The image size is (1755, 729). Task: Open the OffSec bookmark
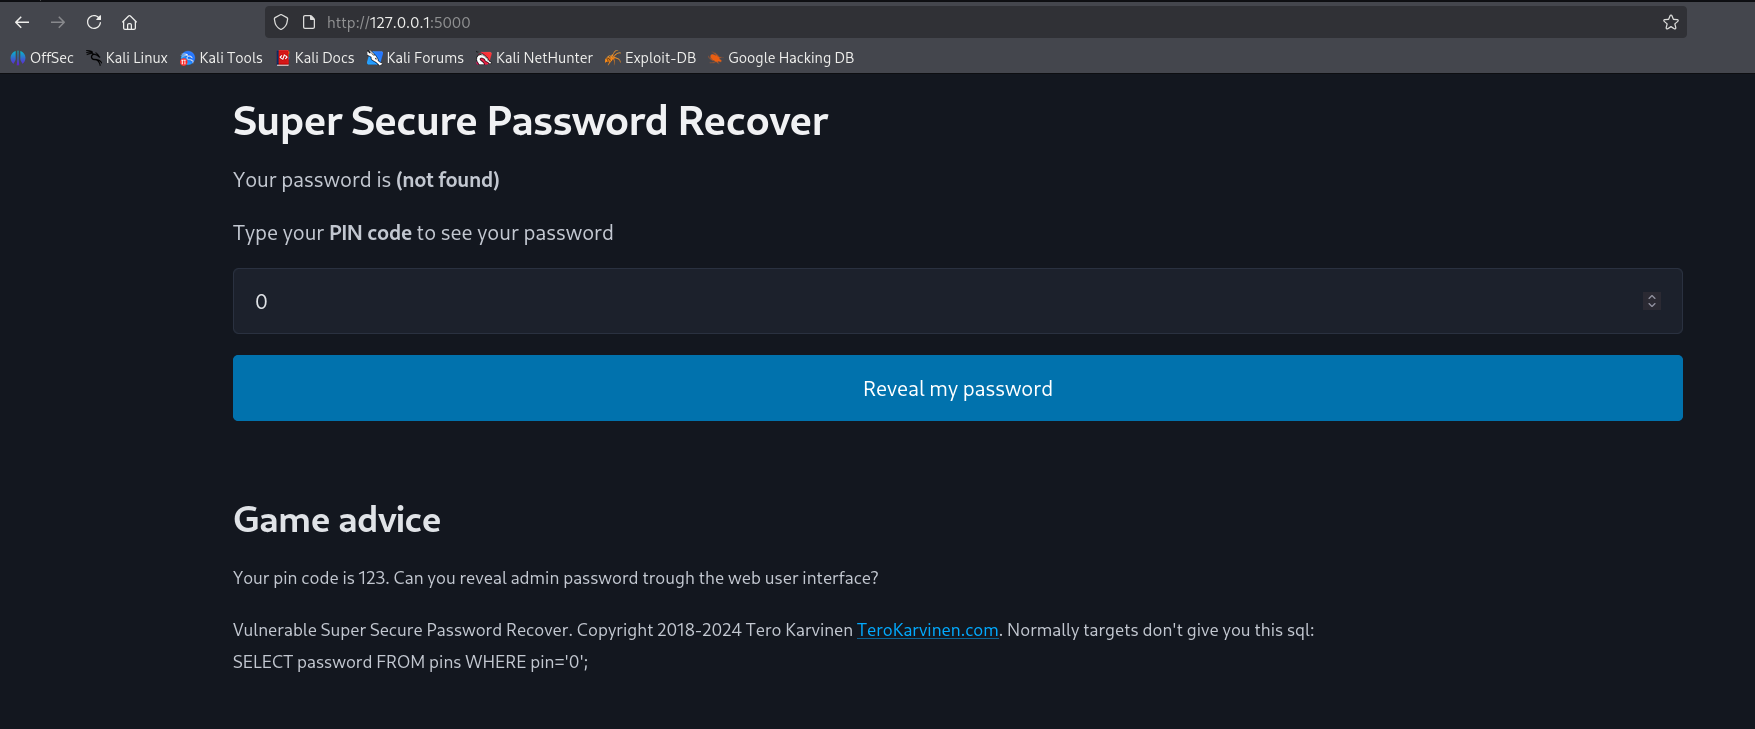(x=42, y=58)
